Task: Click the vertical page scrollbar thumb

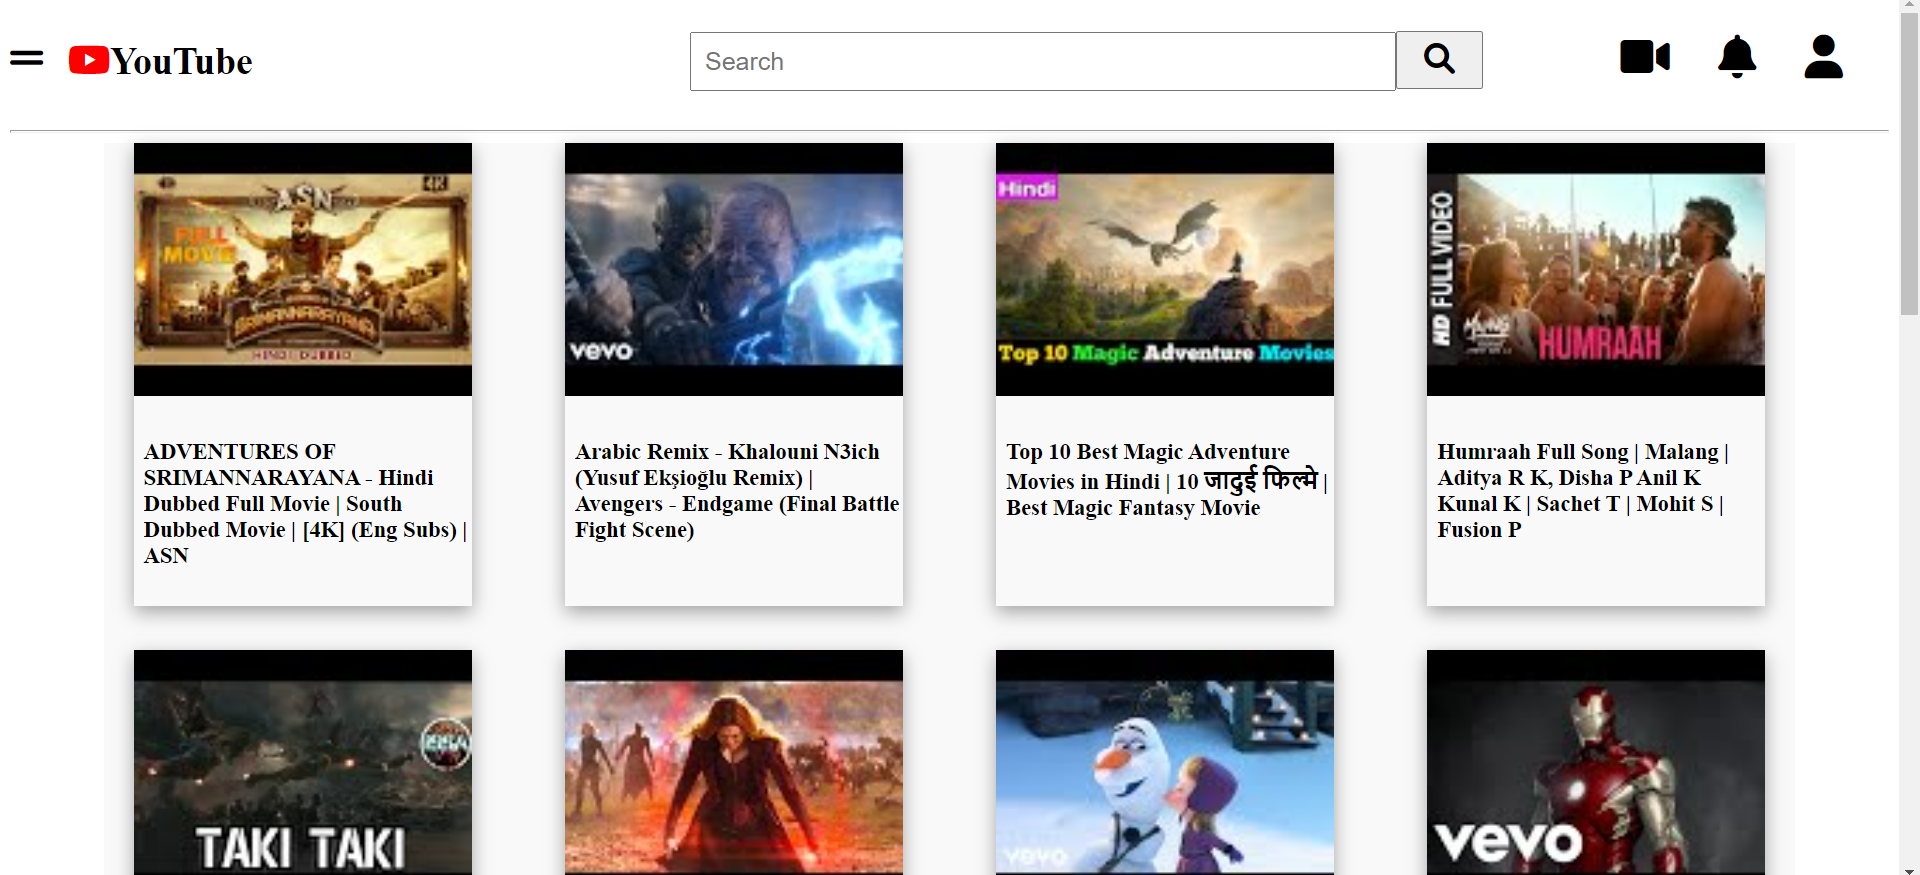Action: coord(1910,164)
